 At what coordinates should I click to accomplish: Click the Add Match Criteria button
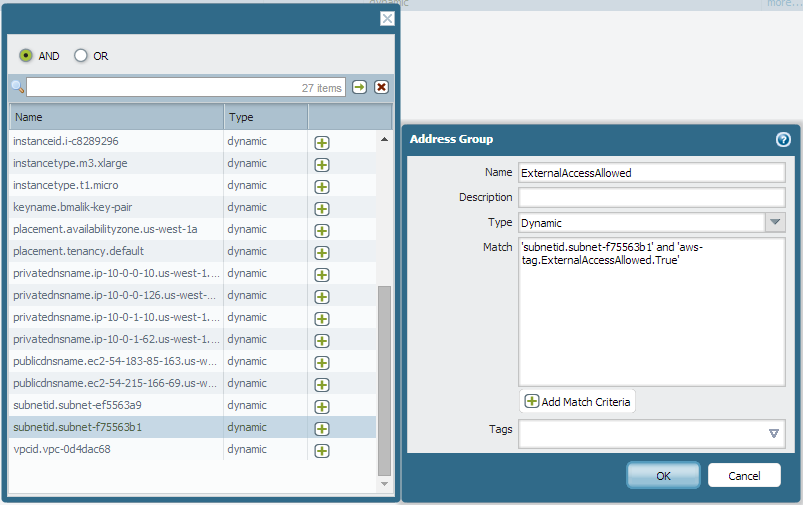point(577,402)
